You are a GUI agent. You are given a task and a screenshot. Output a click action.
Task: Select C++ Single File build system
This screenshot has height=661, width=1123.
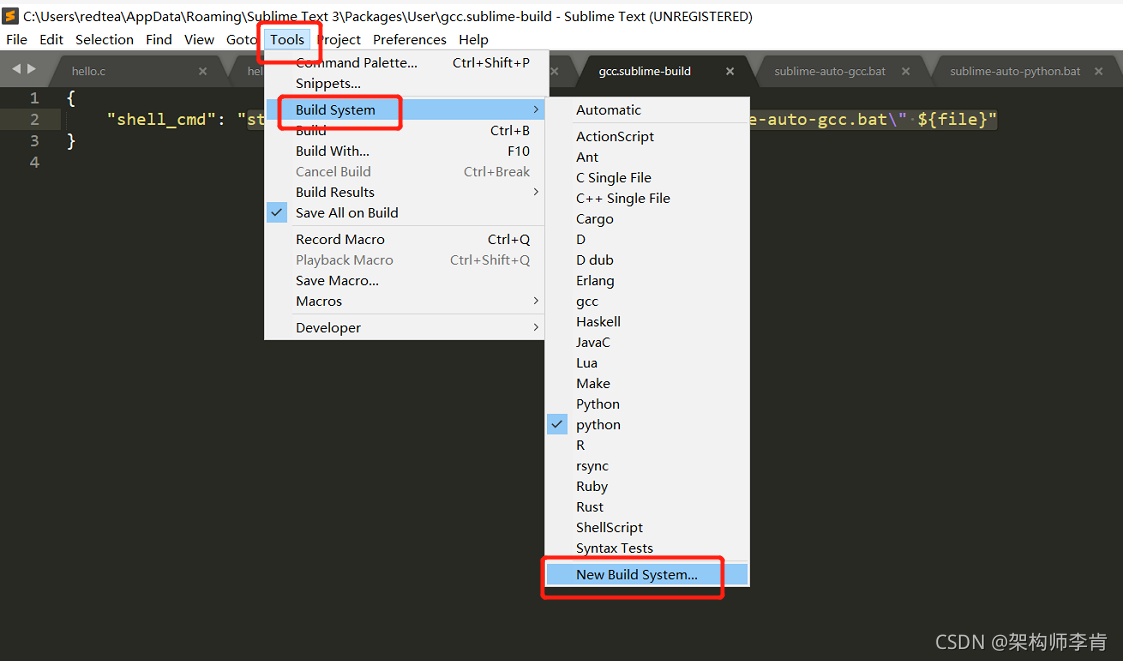coord(647,198)
